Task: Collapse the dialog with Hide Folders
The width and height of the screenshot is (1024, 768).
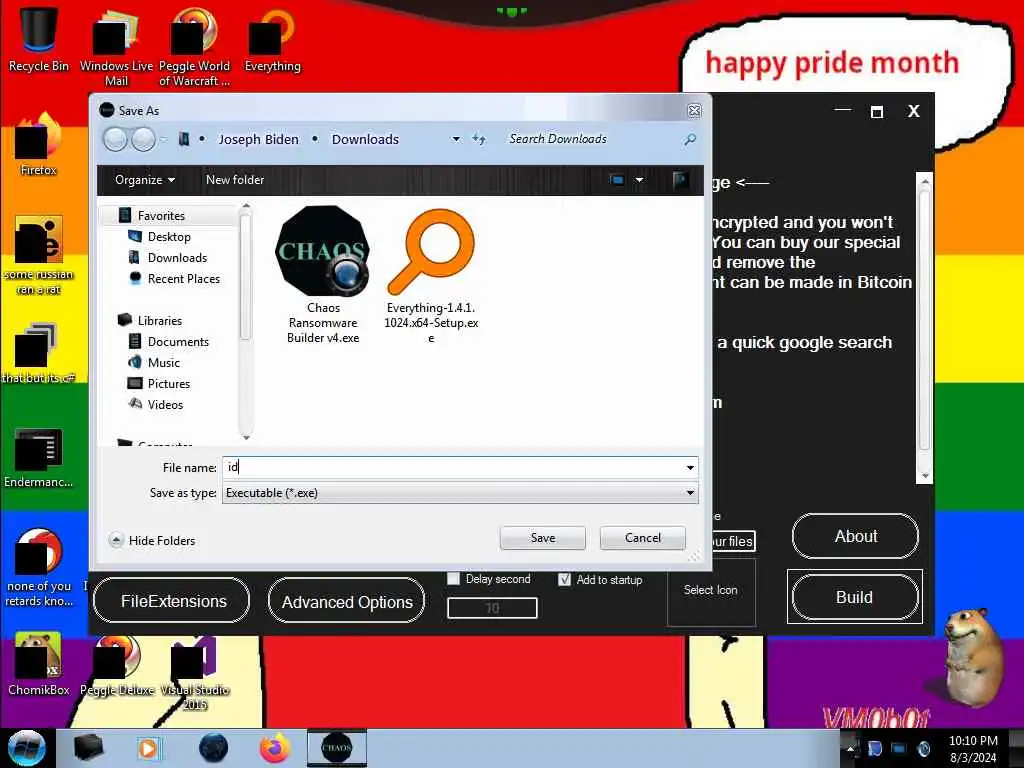Action: point(153,540)
